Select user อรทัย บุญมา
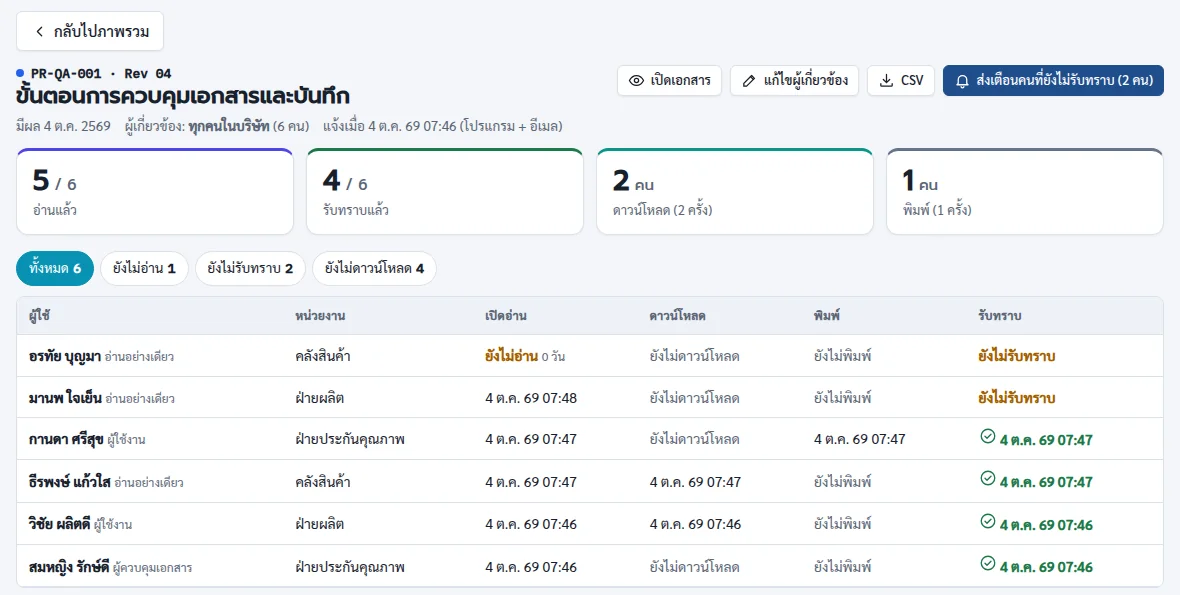The height and width of the screenshot is (595, 1180). [65, 357]
